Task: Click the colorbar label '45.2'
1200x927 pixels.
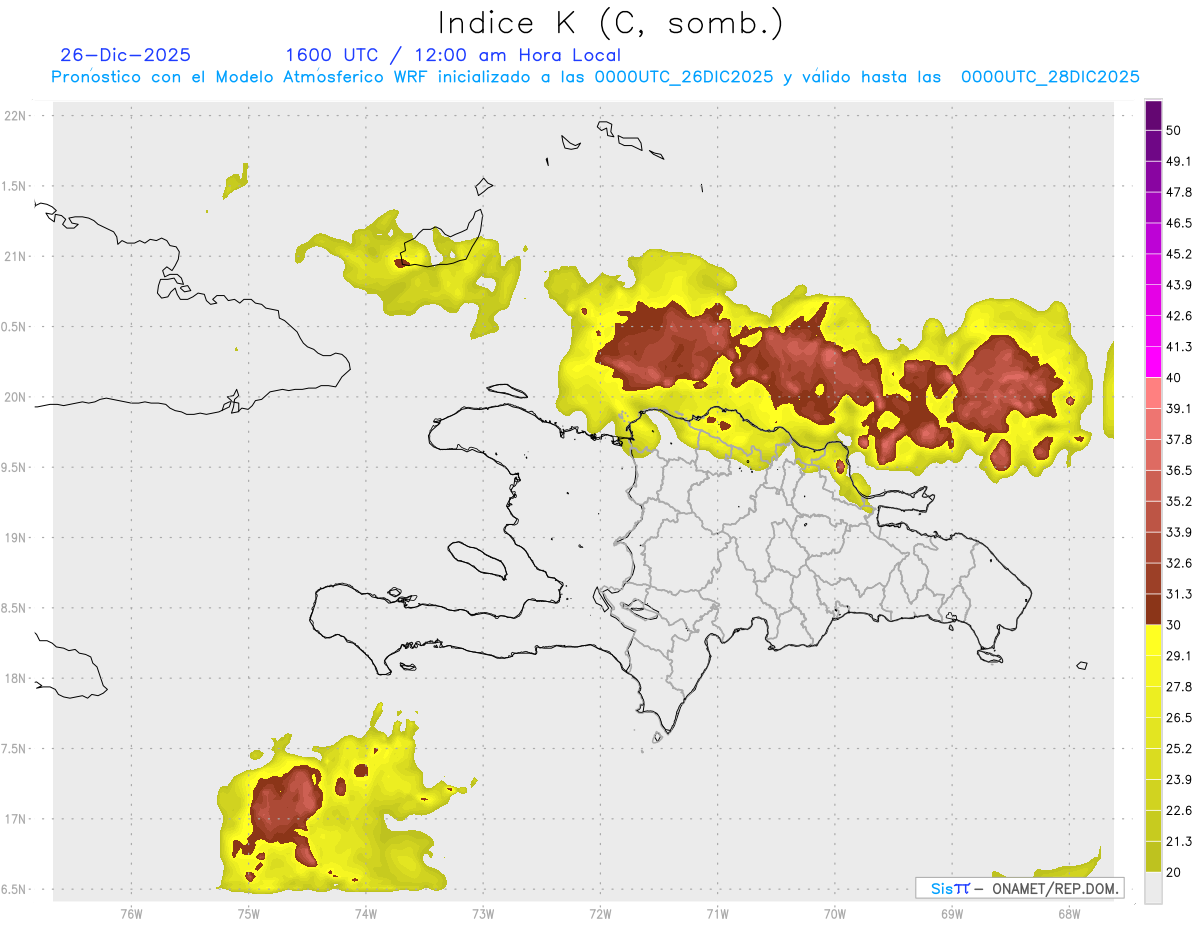Action: pyautogui.click(x=1180, y=254)
